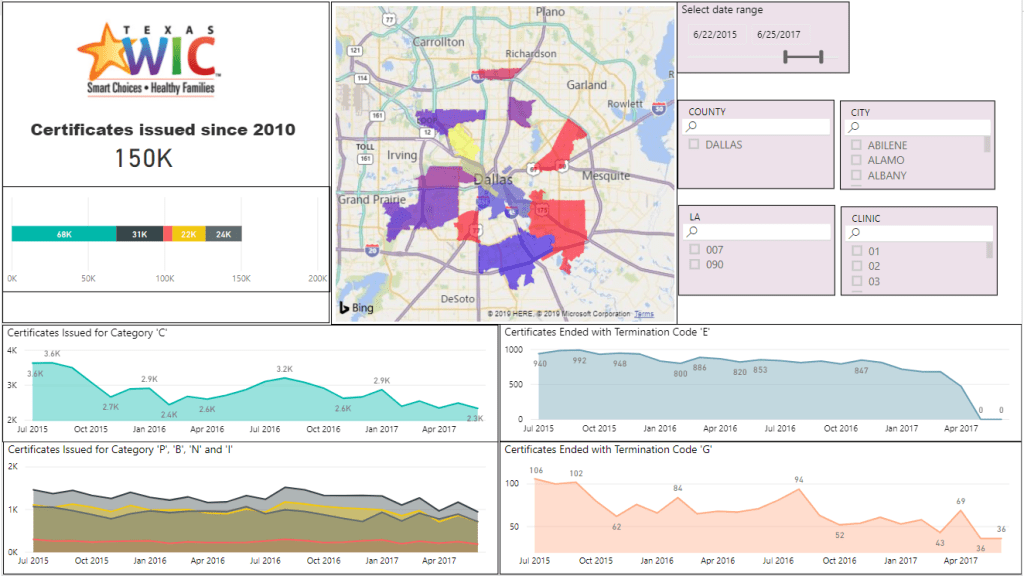The height and width of the screenshot is (576, 1024).
Task: Click the magnifier icon in LA slicer
Action: tap(689, 232)
